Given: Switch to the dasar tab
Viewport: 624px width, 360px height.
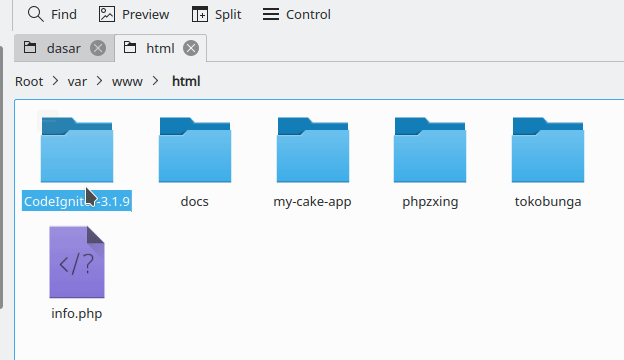Looking at the screenshot, I should [x=64, y=49].
